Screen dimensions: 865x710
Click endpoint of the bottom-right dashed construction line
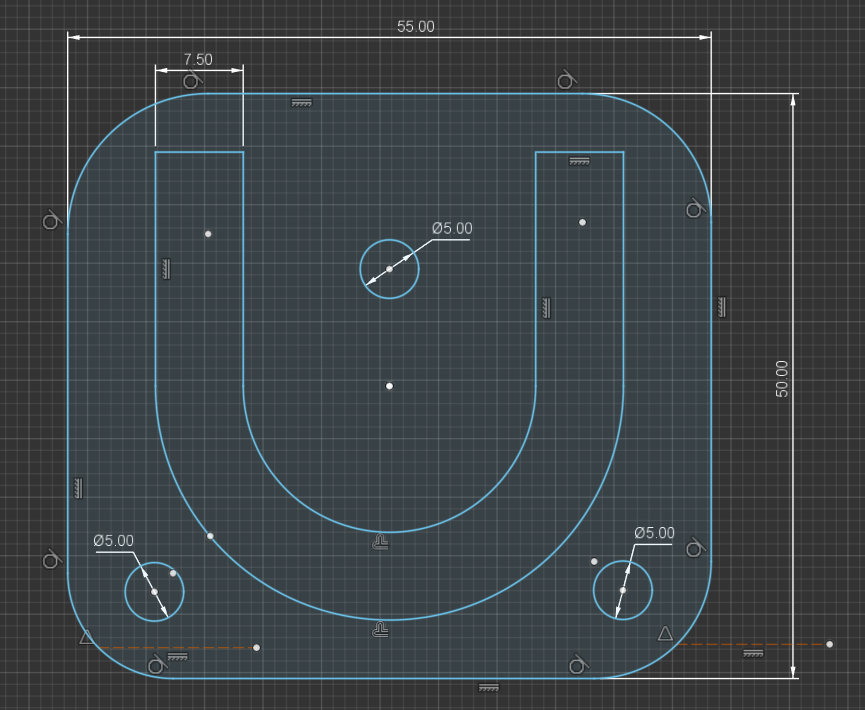coord(829,644)
